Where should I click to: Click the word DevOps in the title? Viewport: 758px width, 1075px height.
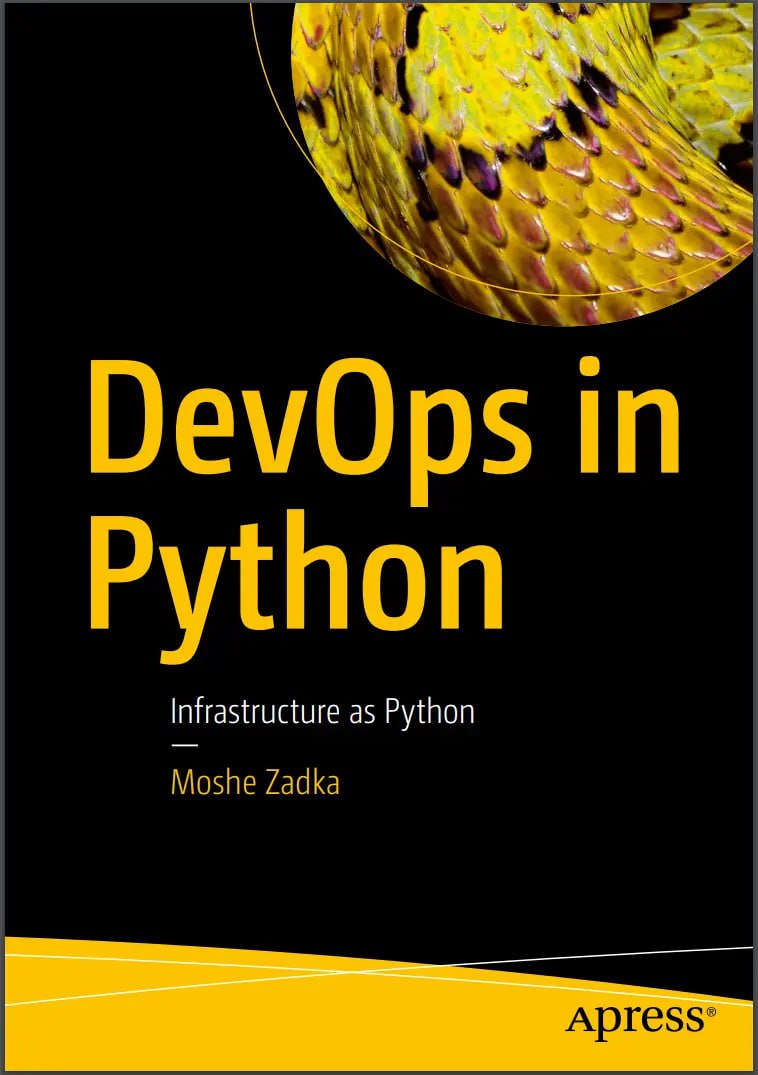tap(310, 413)
